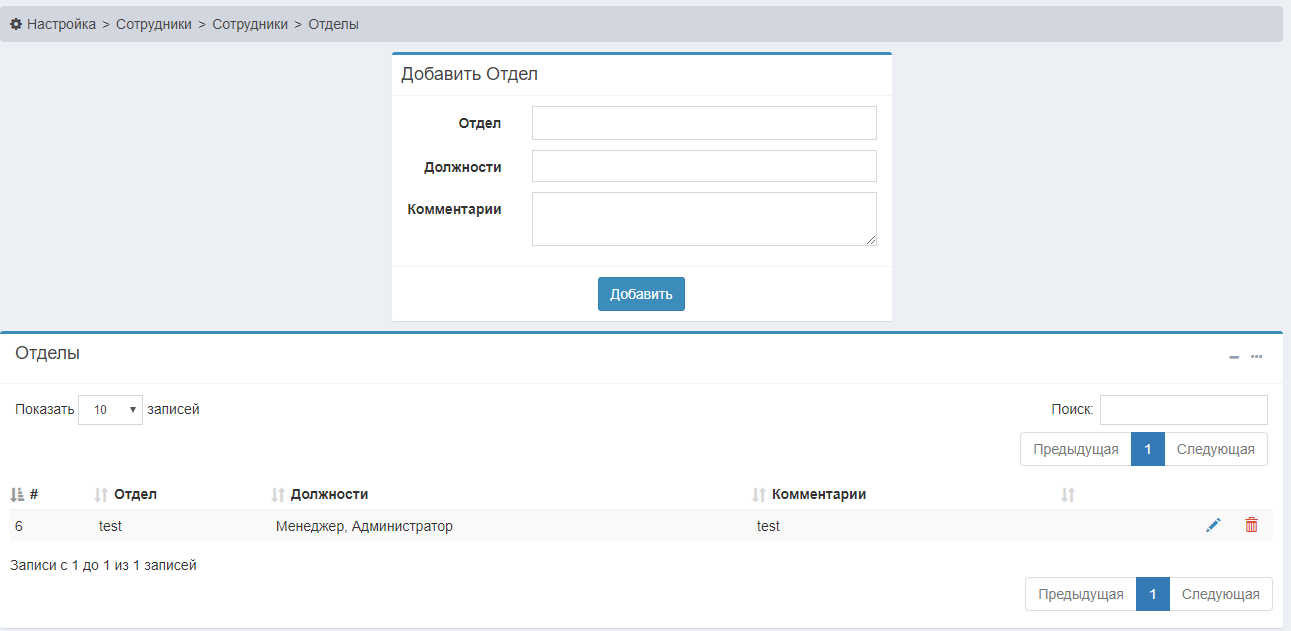Open the three-dots panel options icon
Viewport: 1291px width, 631px height.
point(1256,356)
